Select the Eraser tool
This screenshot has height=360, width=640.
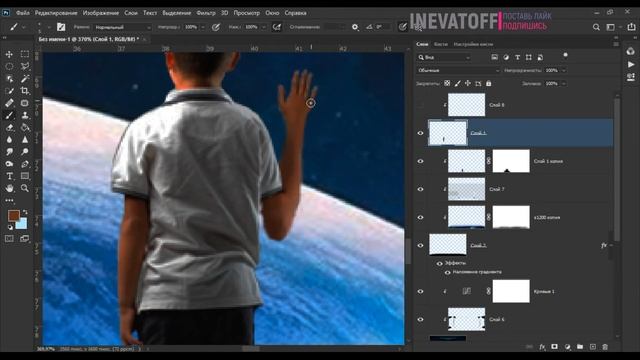9,127
